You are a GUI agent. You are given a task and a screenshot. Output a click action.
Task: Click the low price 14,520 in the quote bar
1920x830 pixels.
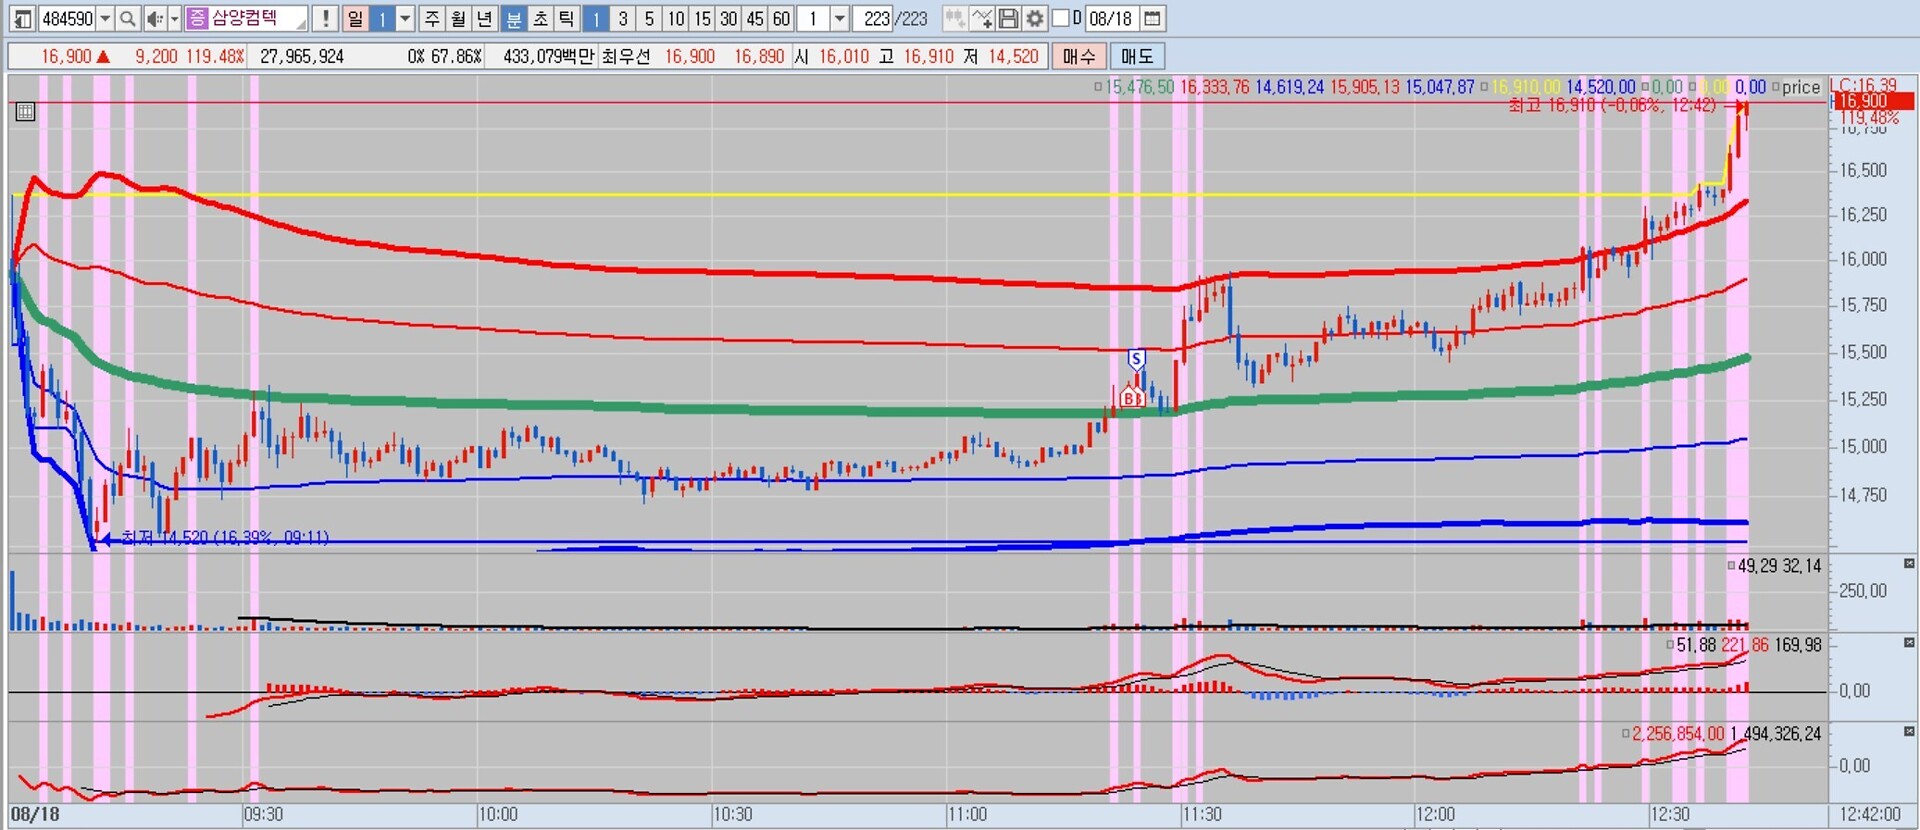[x=1014, y=56]
